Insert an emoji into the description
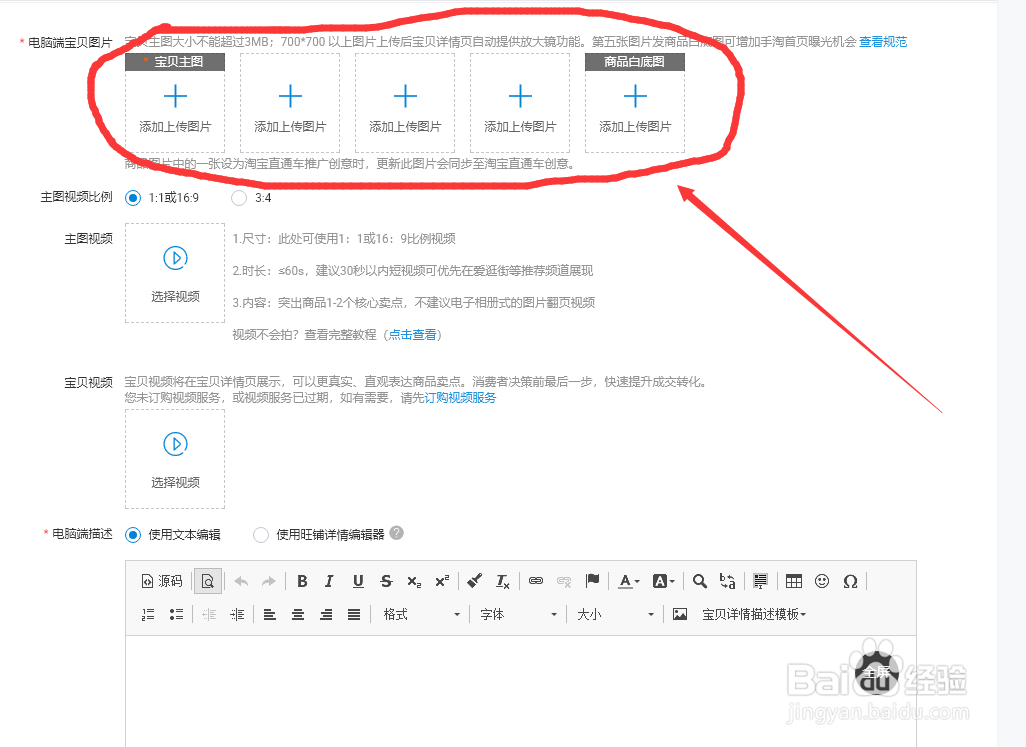 (822, 581)
